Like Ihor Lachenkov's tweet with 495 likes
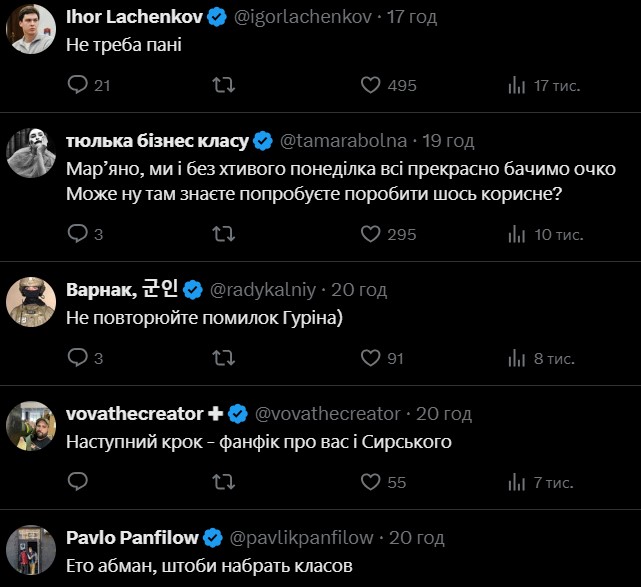This screenshot has width=641, height=587. 371,86
